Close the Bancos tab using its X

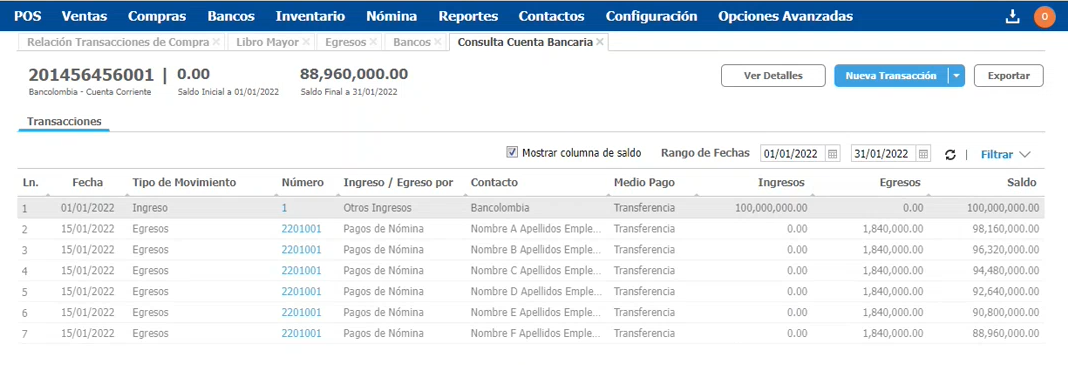point(438,42)
